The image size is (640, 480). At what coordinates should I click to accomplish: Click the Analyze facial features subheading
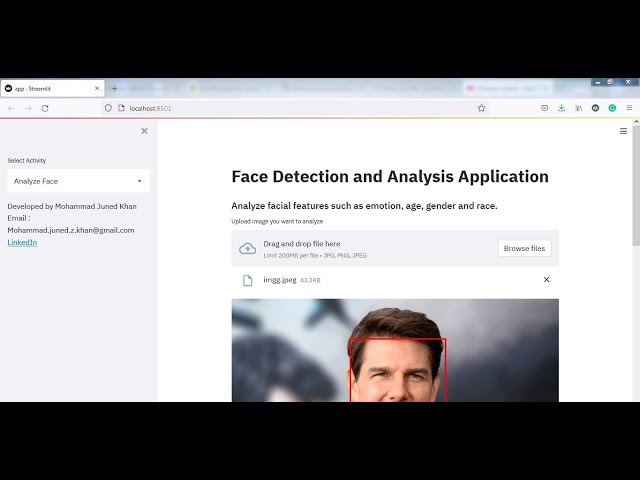pos(364,206)
